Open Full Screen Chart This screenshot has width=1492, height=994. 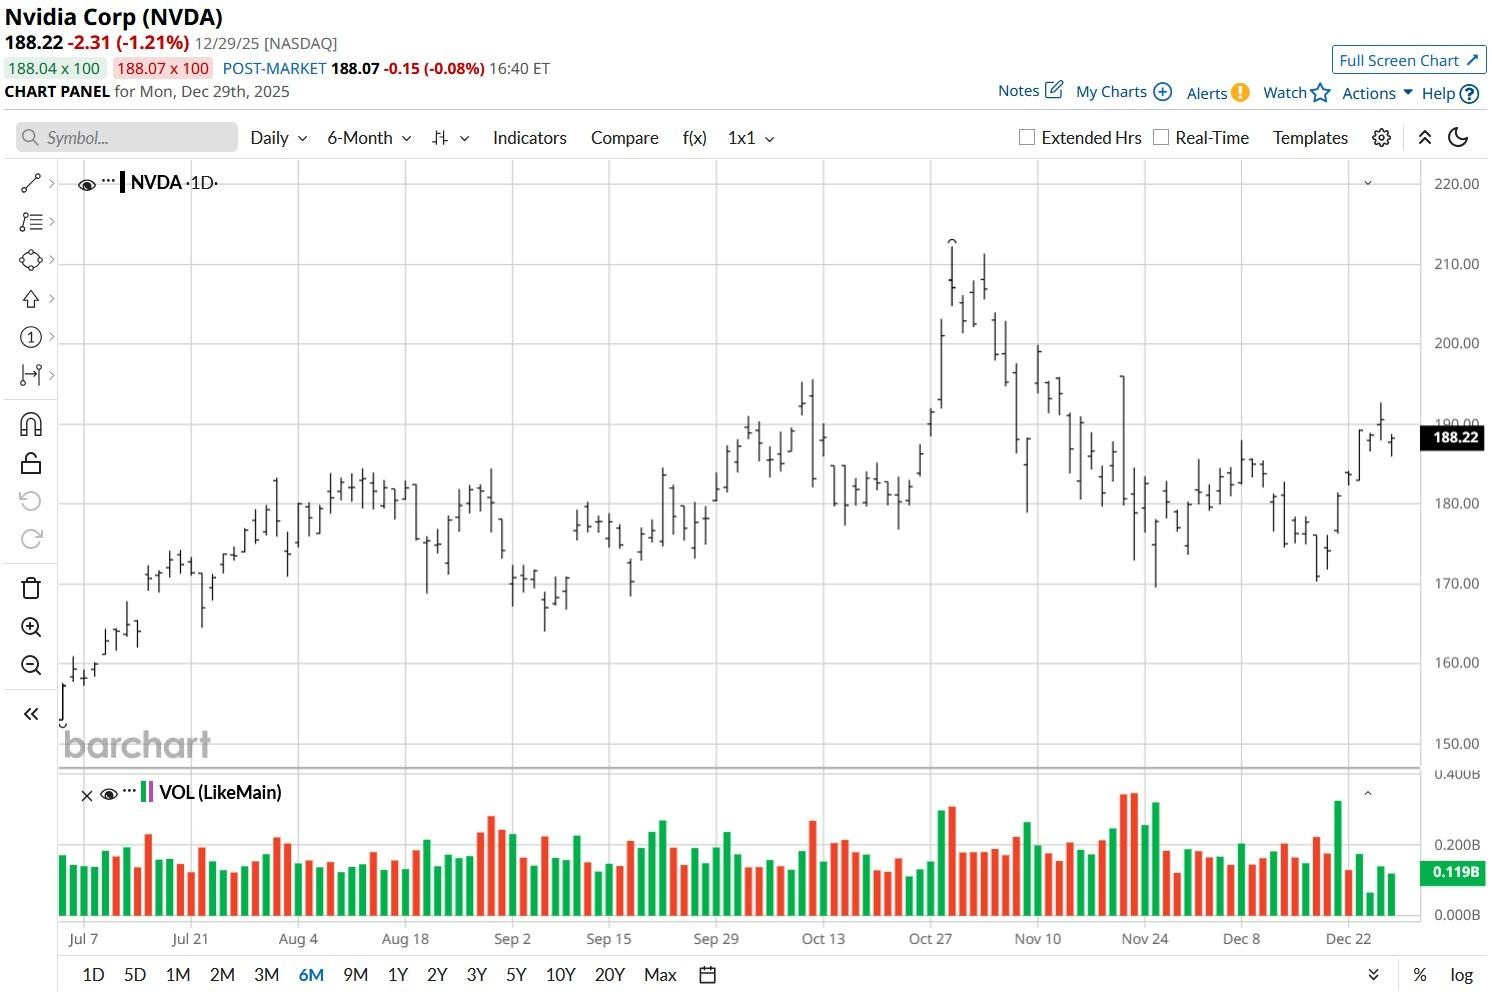coord(1409,60)
